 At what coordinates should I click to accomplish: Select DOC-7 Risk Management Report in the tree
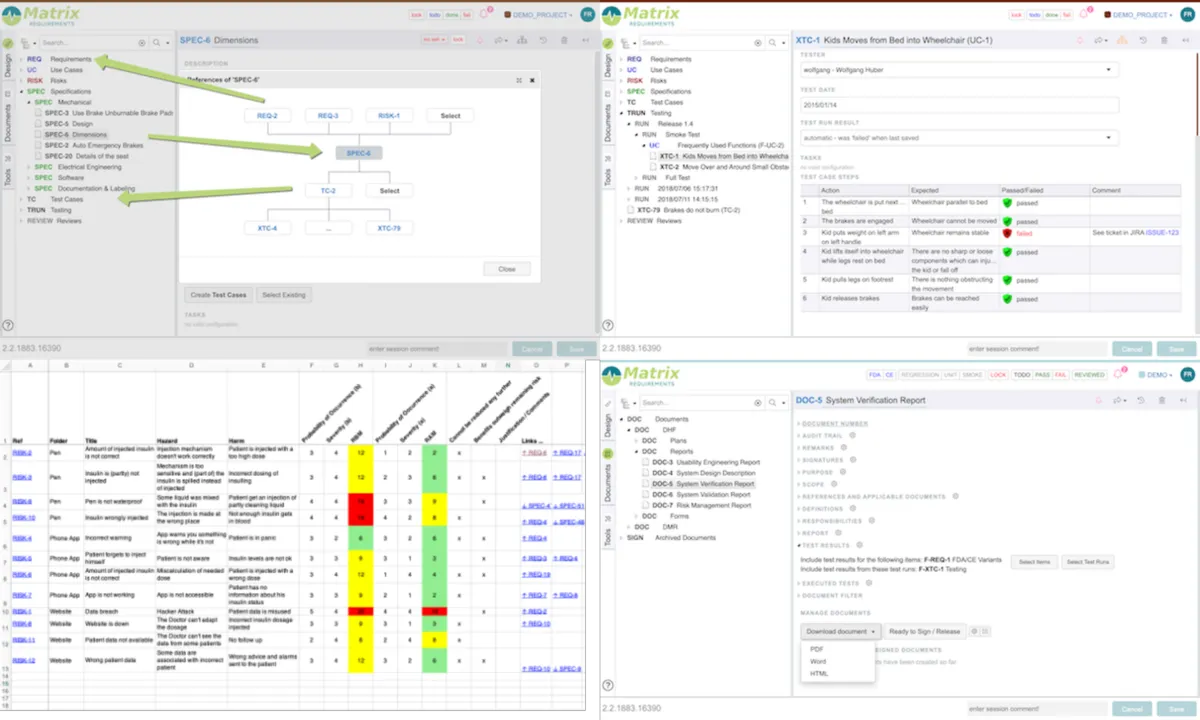702,505
